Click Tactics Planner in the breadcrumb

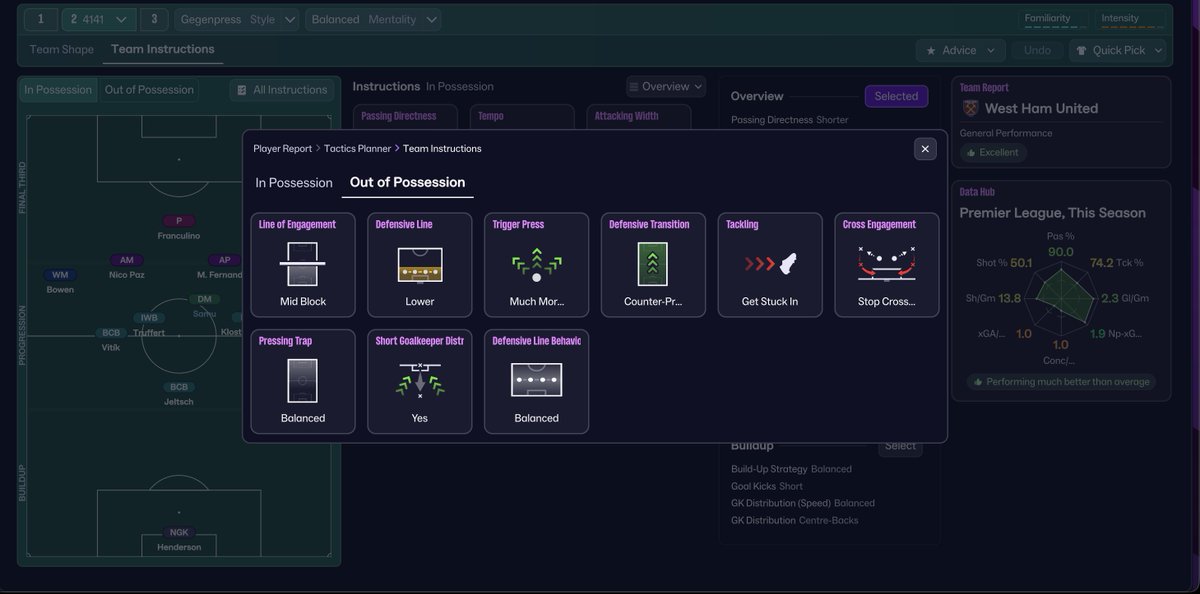click(357, 148)
